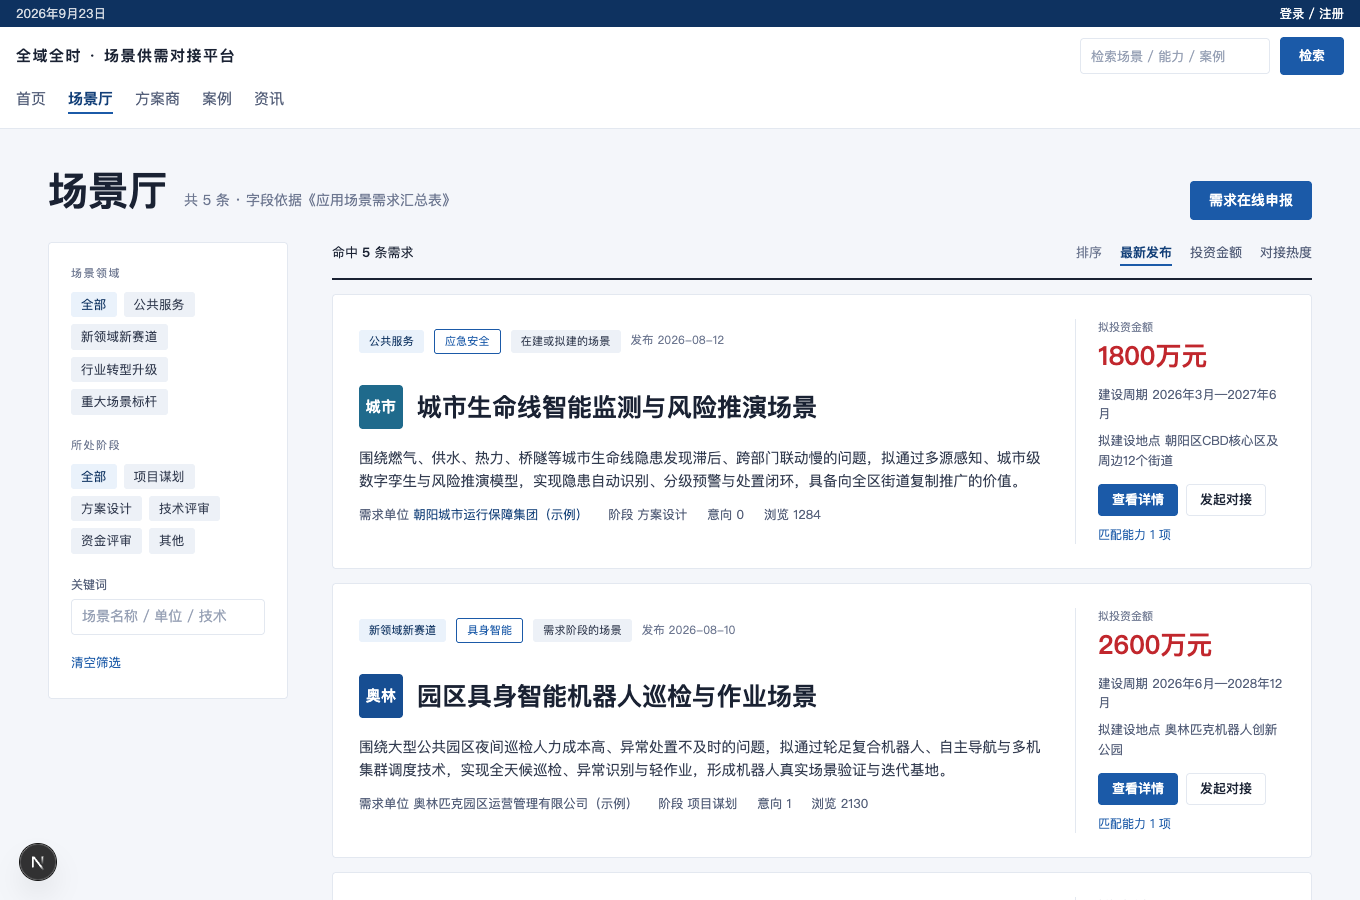Open the 案例 nav tab

(x=217, y=99)
